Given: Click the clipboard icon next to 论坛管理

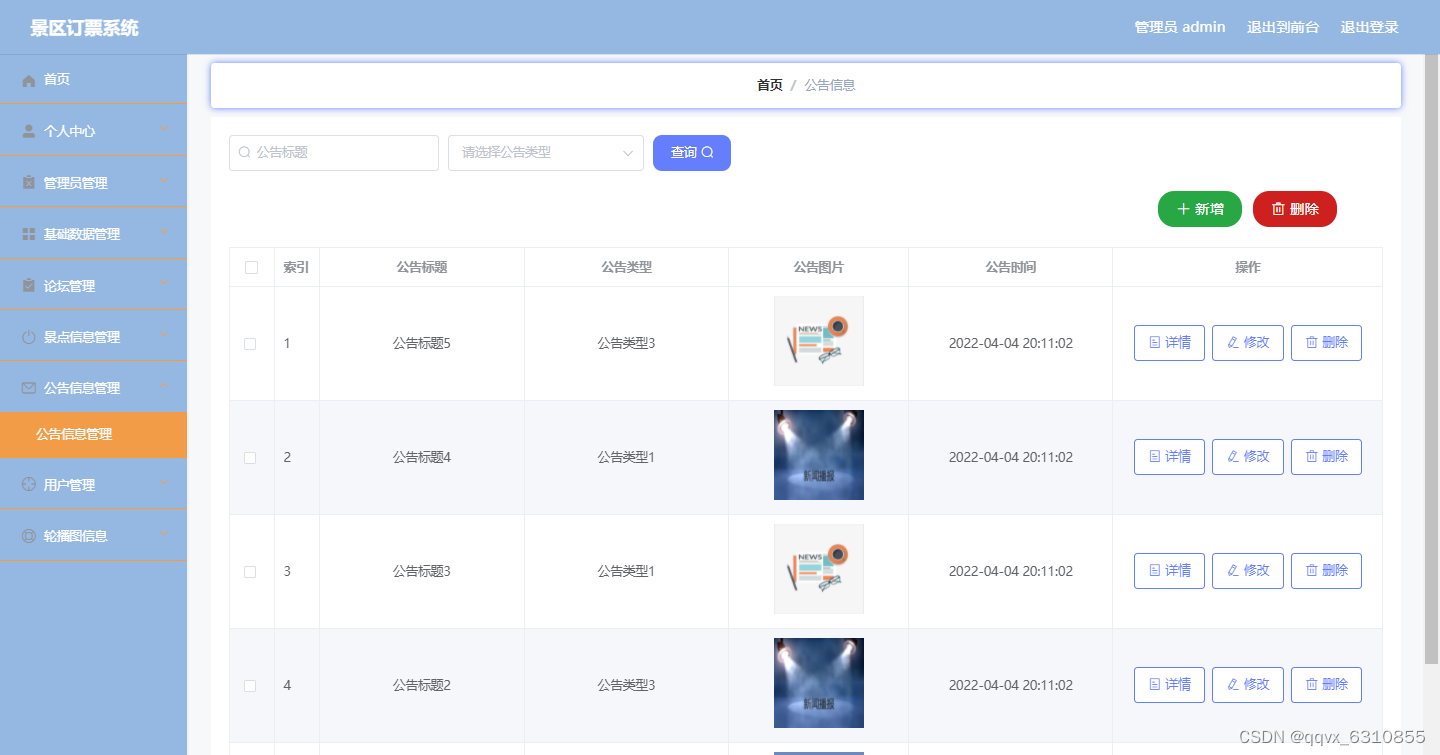Looking at the screenshot, I should pos(29,286).
